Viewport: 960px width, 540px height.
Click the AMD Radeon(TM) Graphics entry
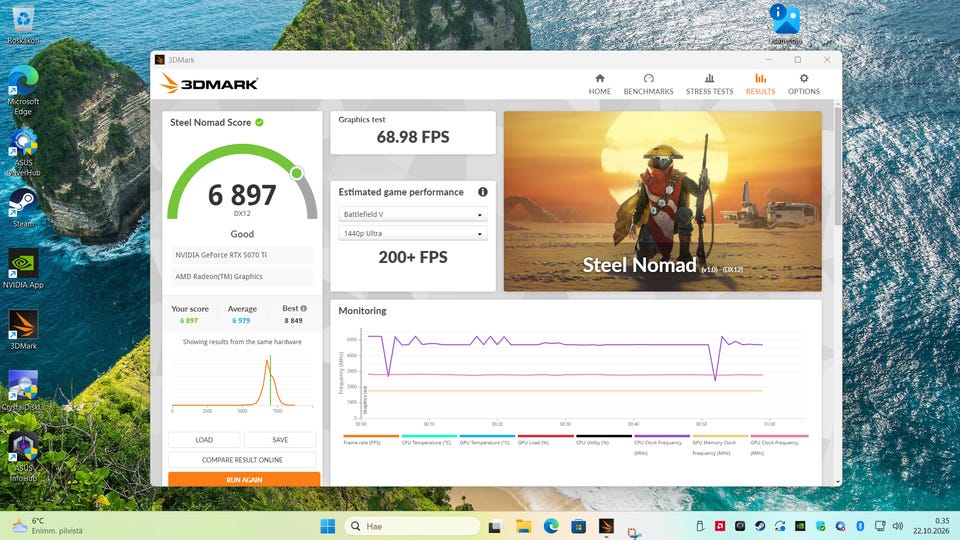[x=242, y=277]
